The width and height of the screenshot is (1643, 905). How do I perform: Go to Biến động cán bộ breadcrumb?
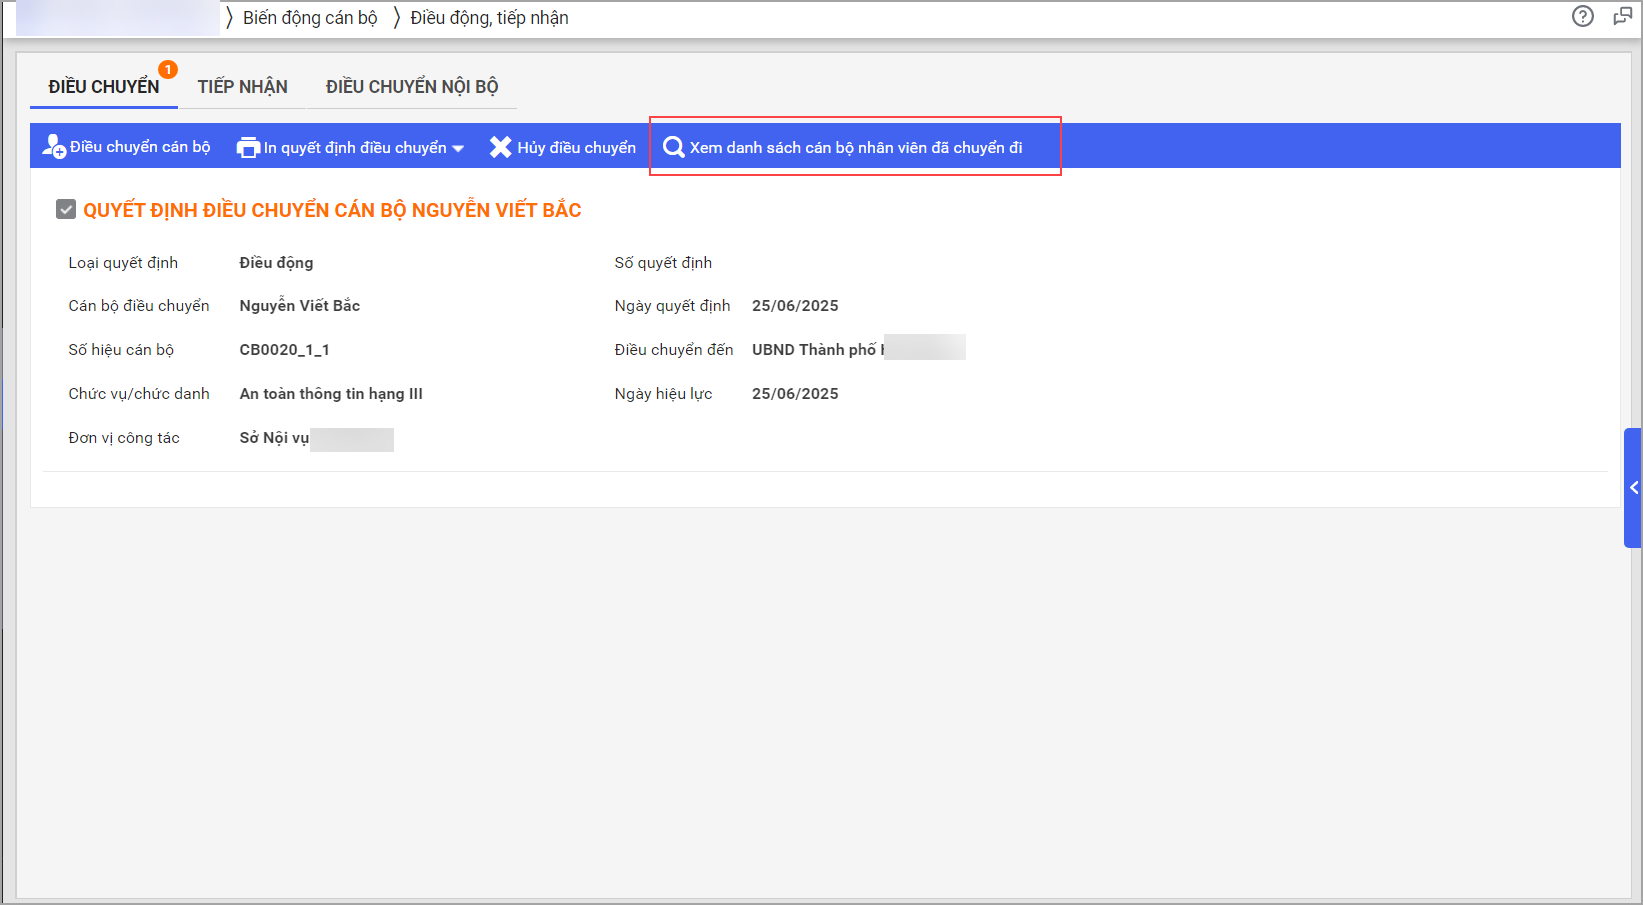click(310, 18)
